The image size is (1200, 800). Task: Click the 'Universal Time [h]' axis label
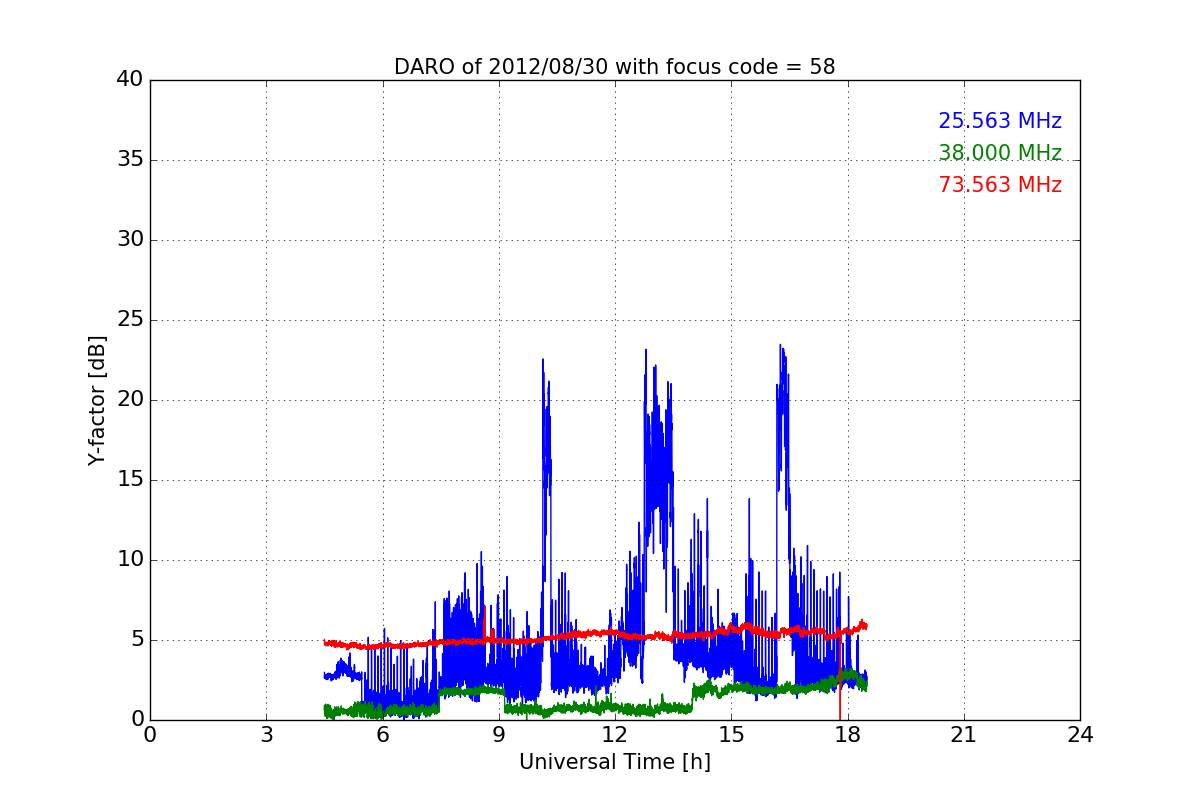pyautogui.click(x=615, y=762)
